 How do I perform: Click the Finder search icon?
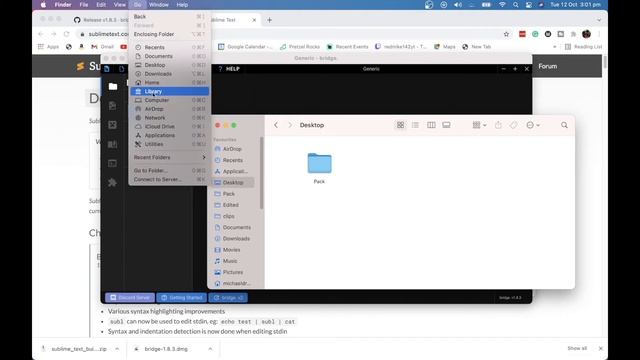(x=564, y=125)
